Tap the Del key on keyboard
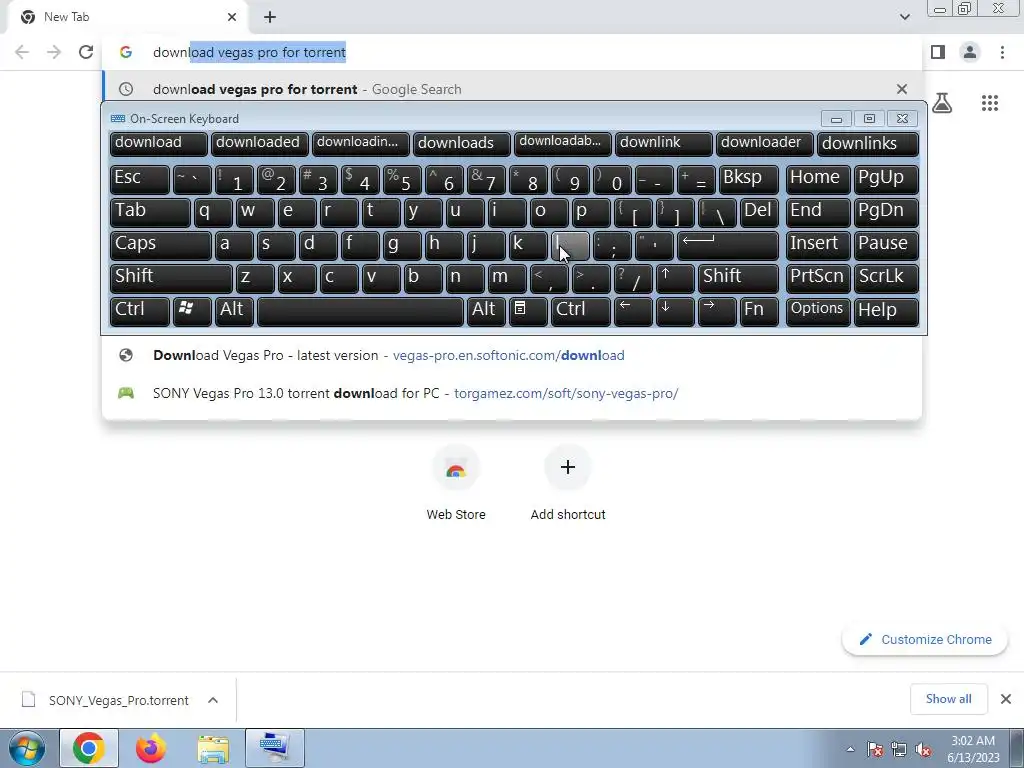The image size is (1024, 768). tap(760, 212)
